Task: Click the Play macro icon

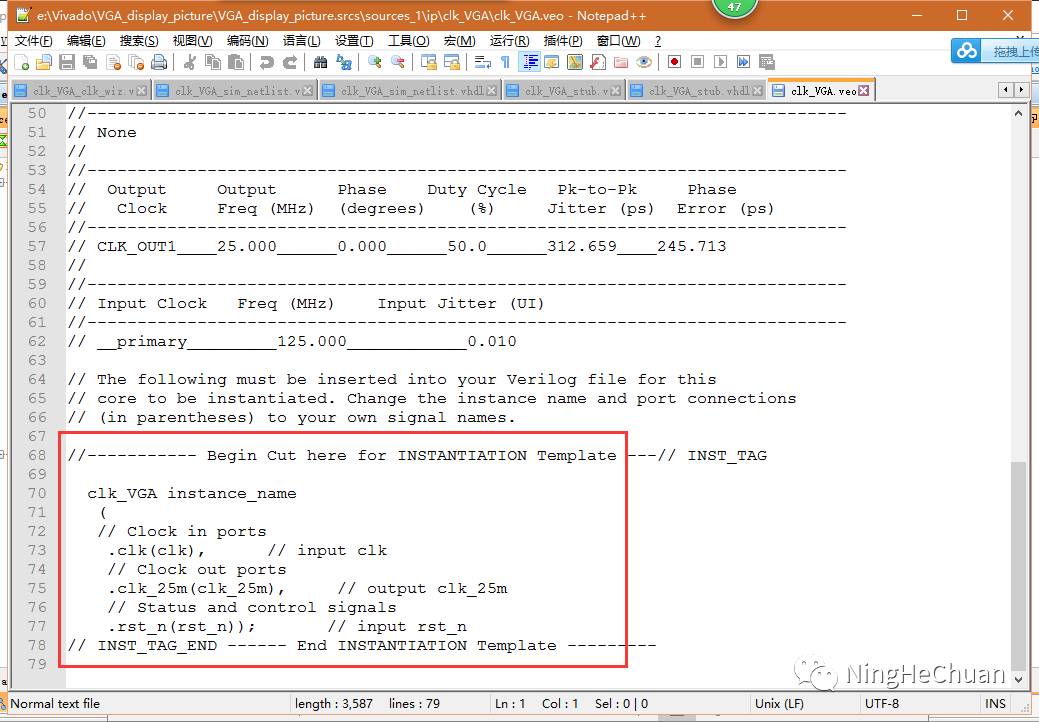Action: pyautogui.click(x=721, y=62)
